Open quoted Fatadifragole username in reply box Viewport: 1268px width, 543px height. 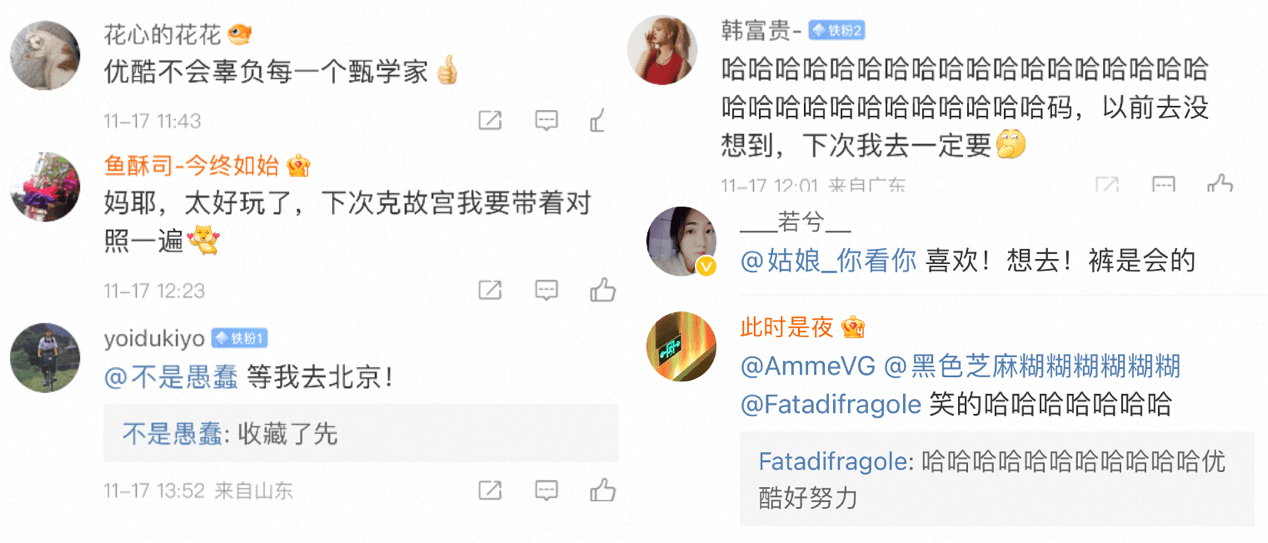tap(835, 462)
